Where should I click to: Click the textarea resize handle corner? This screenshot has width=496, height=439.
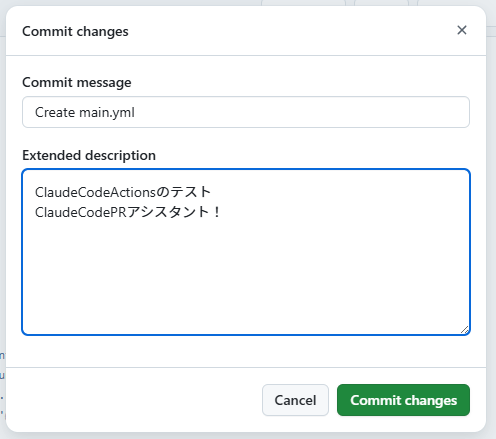465,330
